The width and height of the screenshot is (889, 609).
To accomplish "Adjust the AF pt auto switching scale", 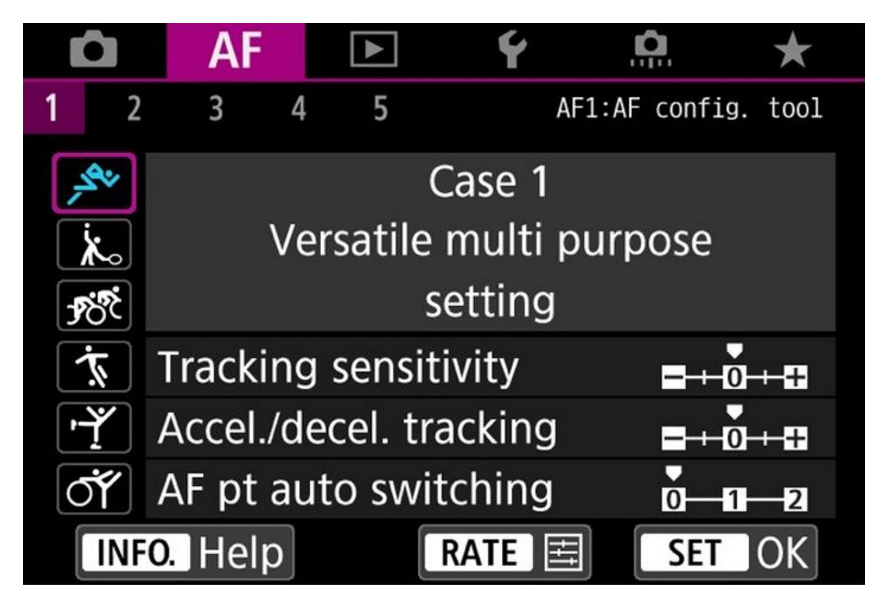I will [735, 491].
